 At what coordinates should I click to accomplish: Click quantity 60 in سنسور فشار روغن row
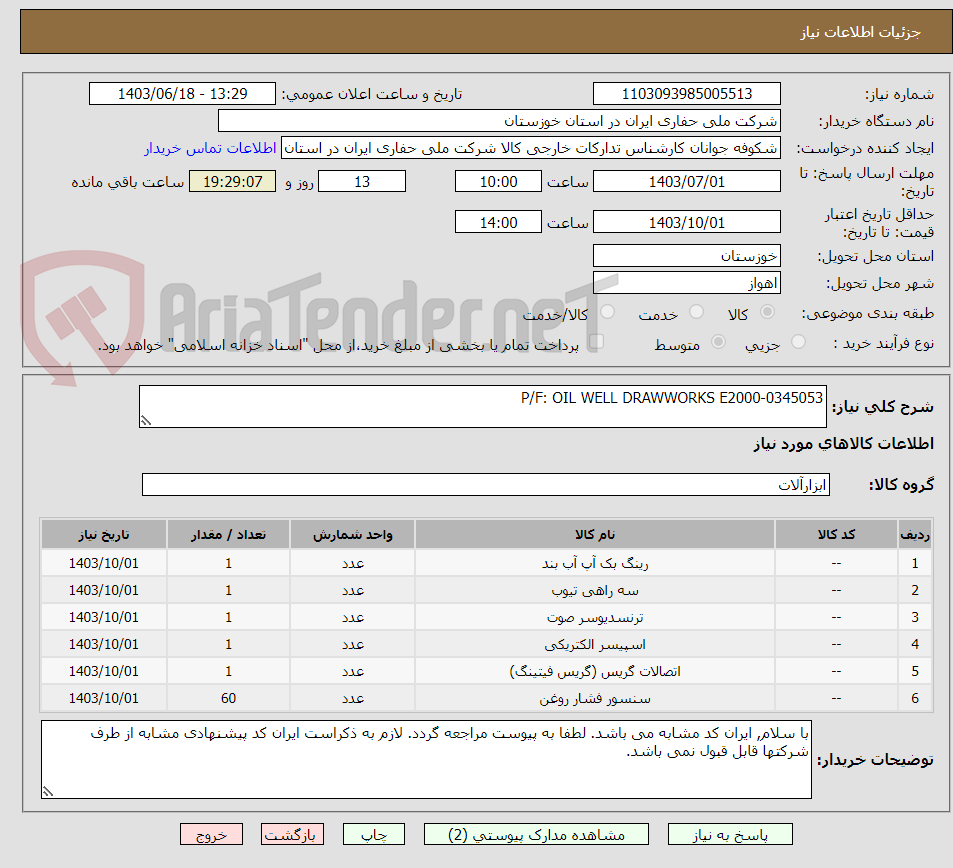point(229,698)
